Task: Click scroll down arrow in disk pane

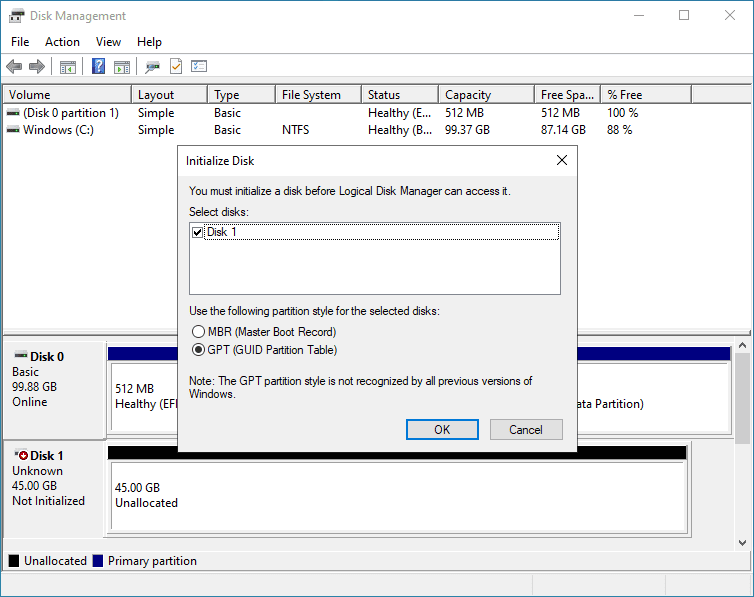Action: (x=742, y=543)
